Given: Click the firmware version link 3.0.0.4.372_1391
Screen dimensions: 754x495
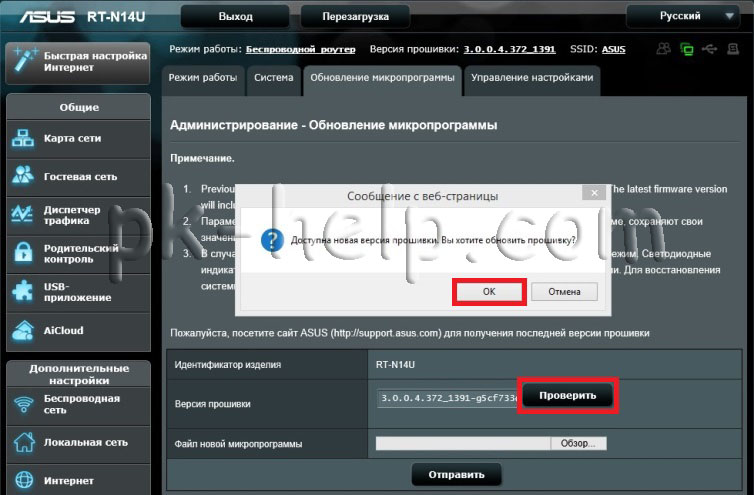Looking at the screenshot, I should point(509,49).
